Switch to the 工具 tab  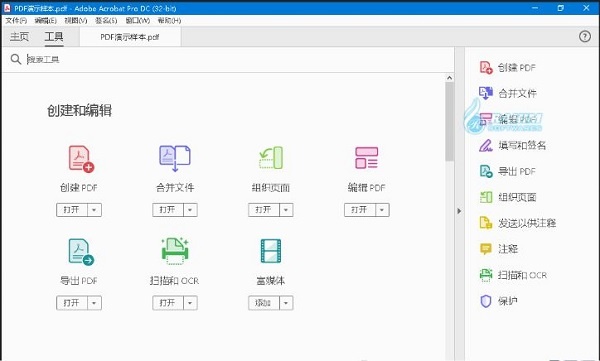[x=54, y=37]
